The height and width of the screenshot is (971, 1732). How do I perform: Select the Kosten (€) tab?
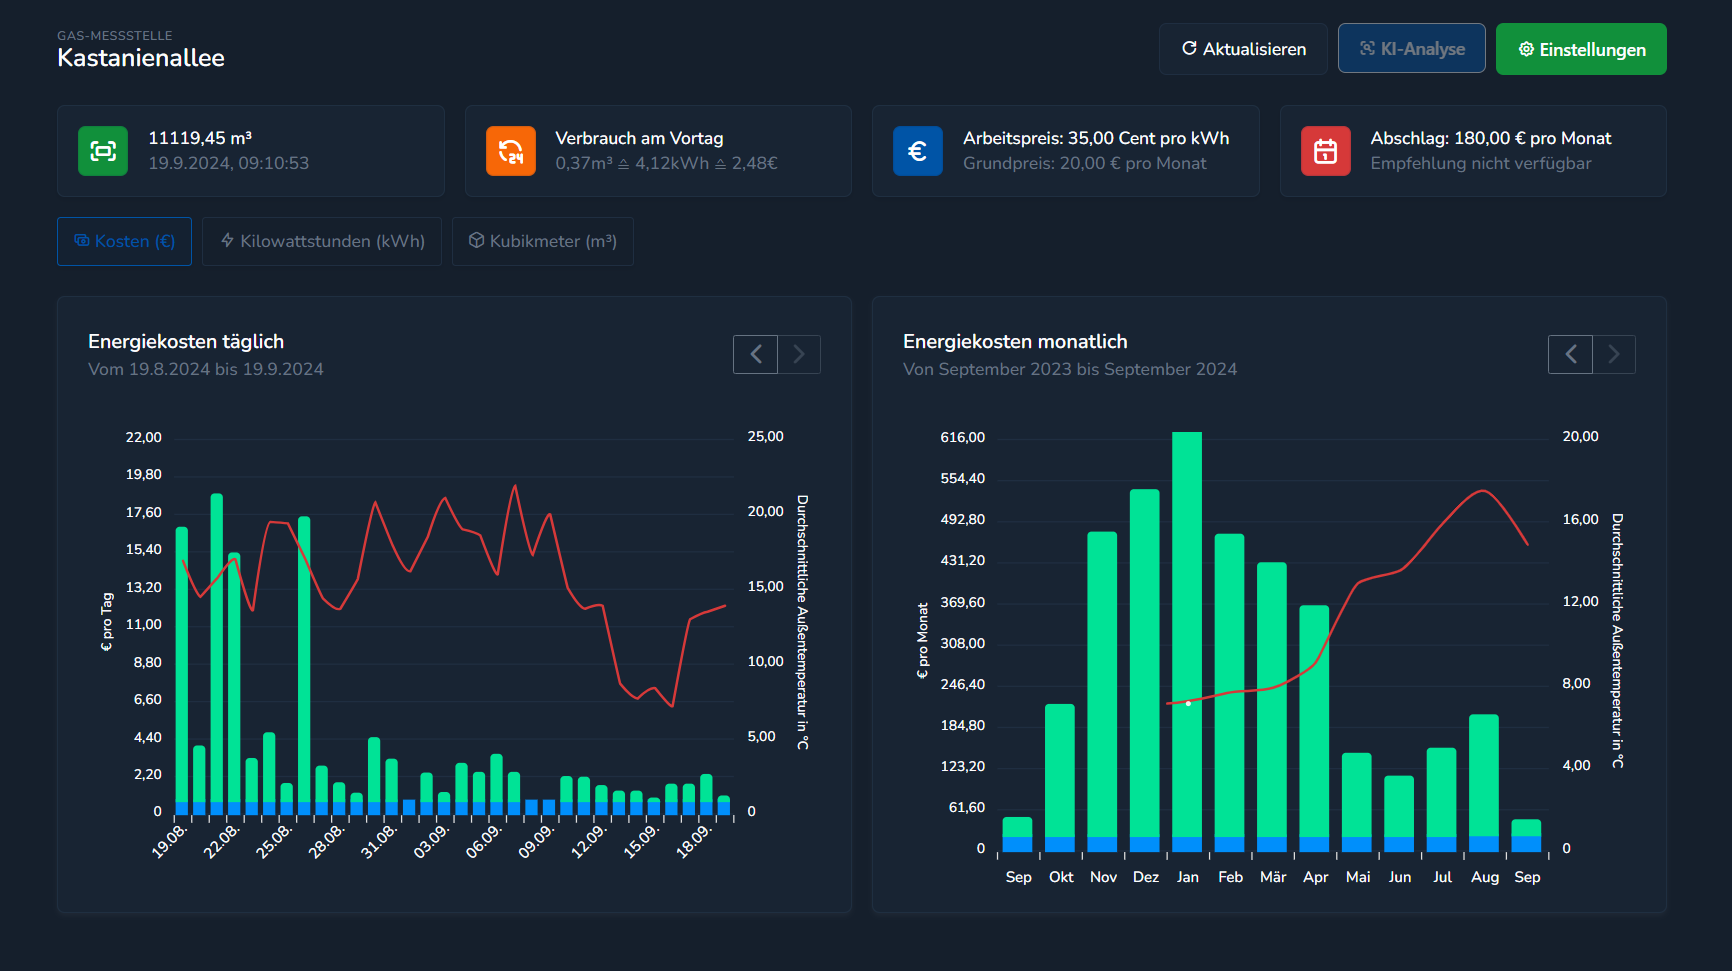point(124,241)
